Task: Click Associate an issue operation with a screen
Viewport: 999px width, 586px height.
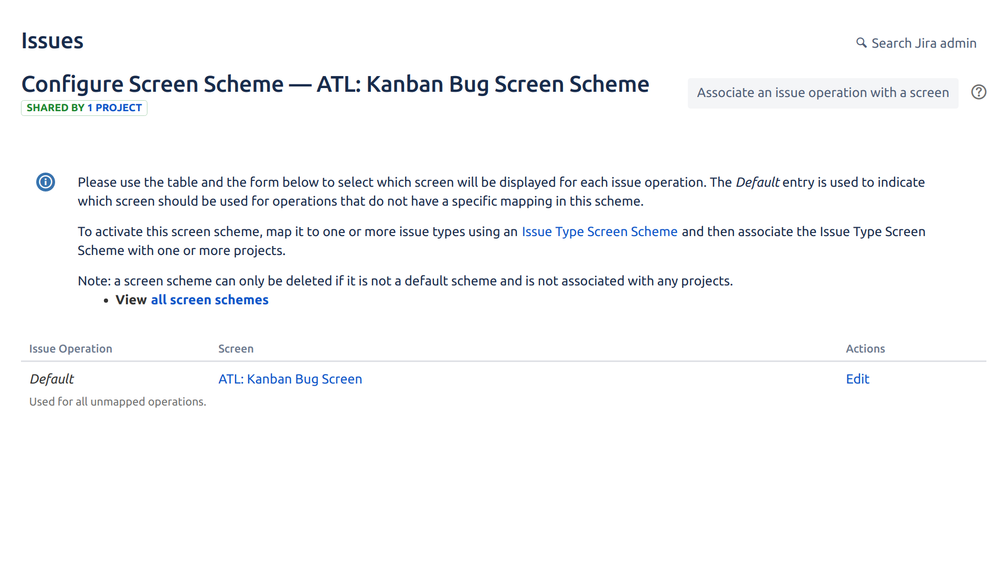Action: pos(823,93)
